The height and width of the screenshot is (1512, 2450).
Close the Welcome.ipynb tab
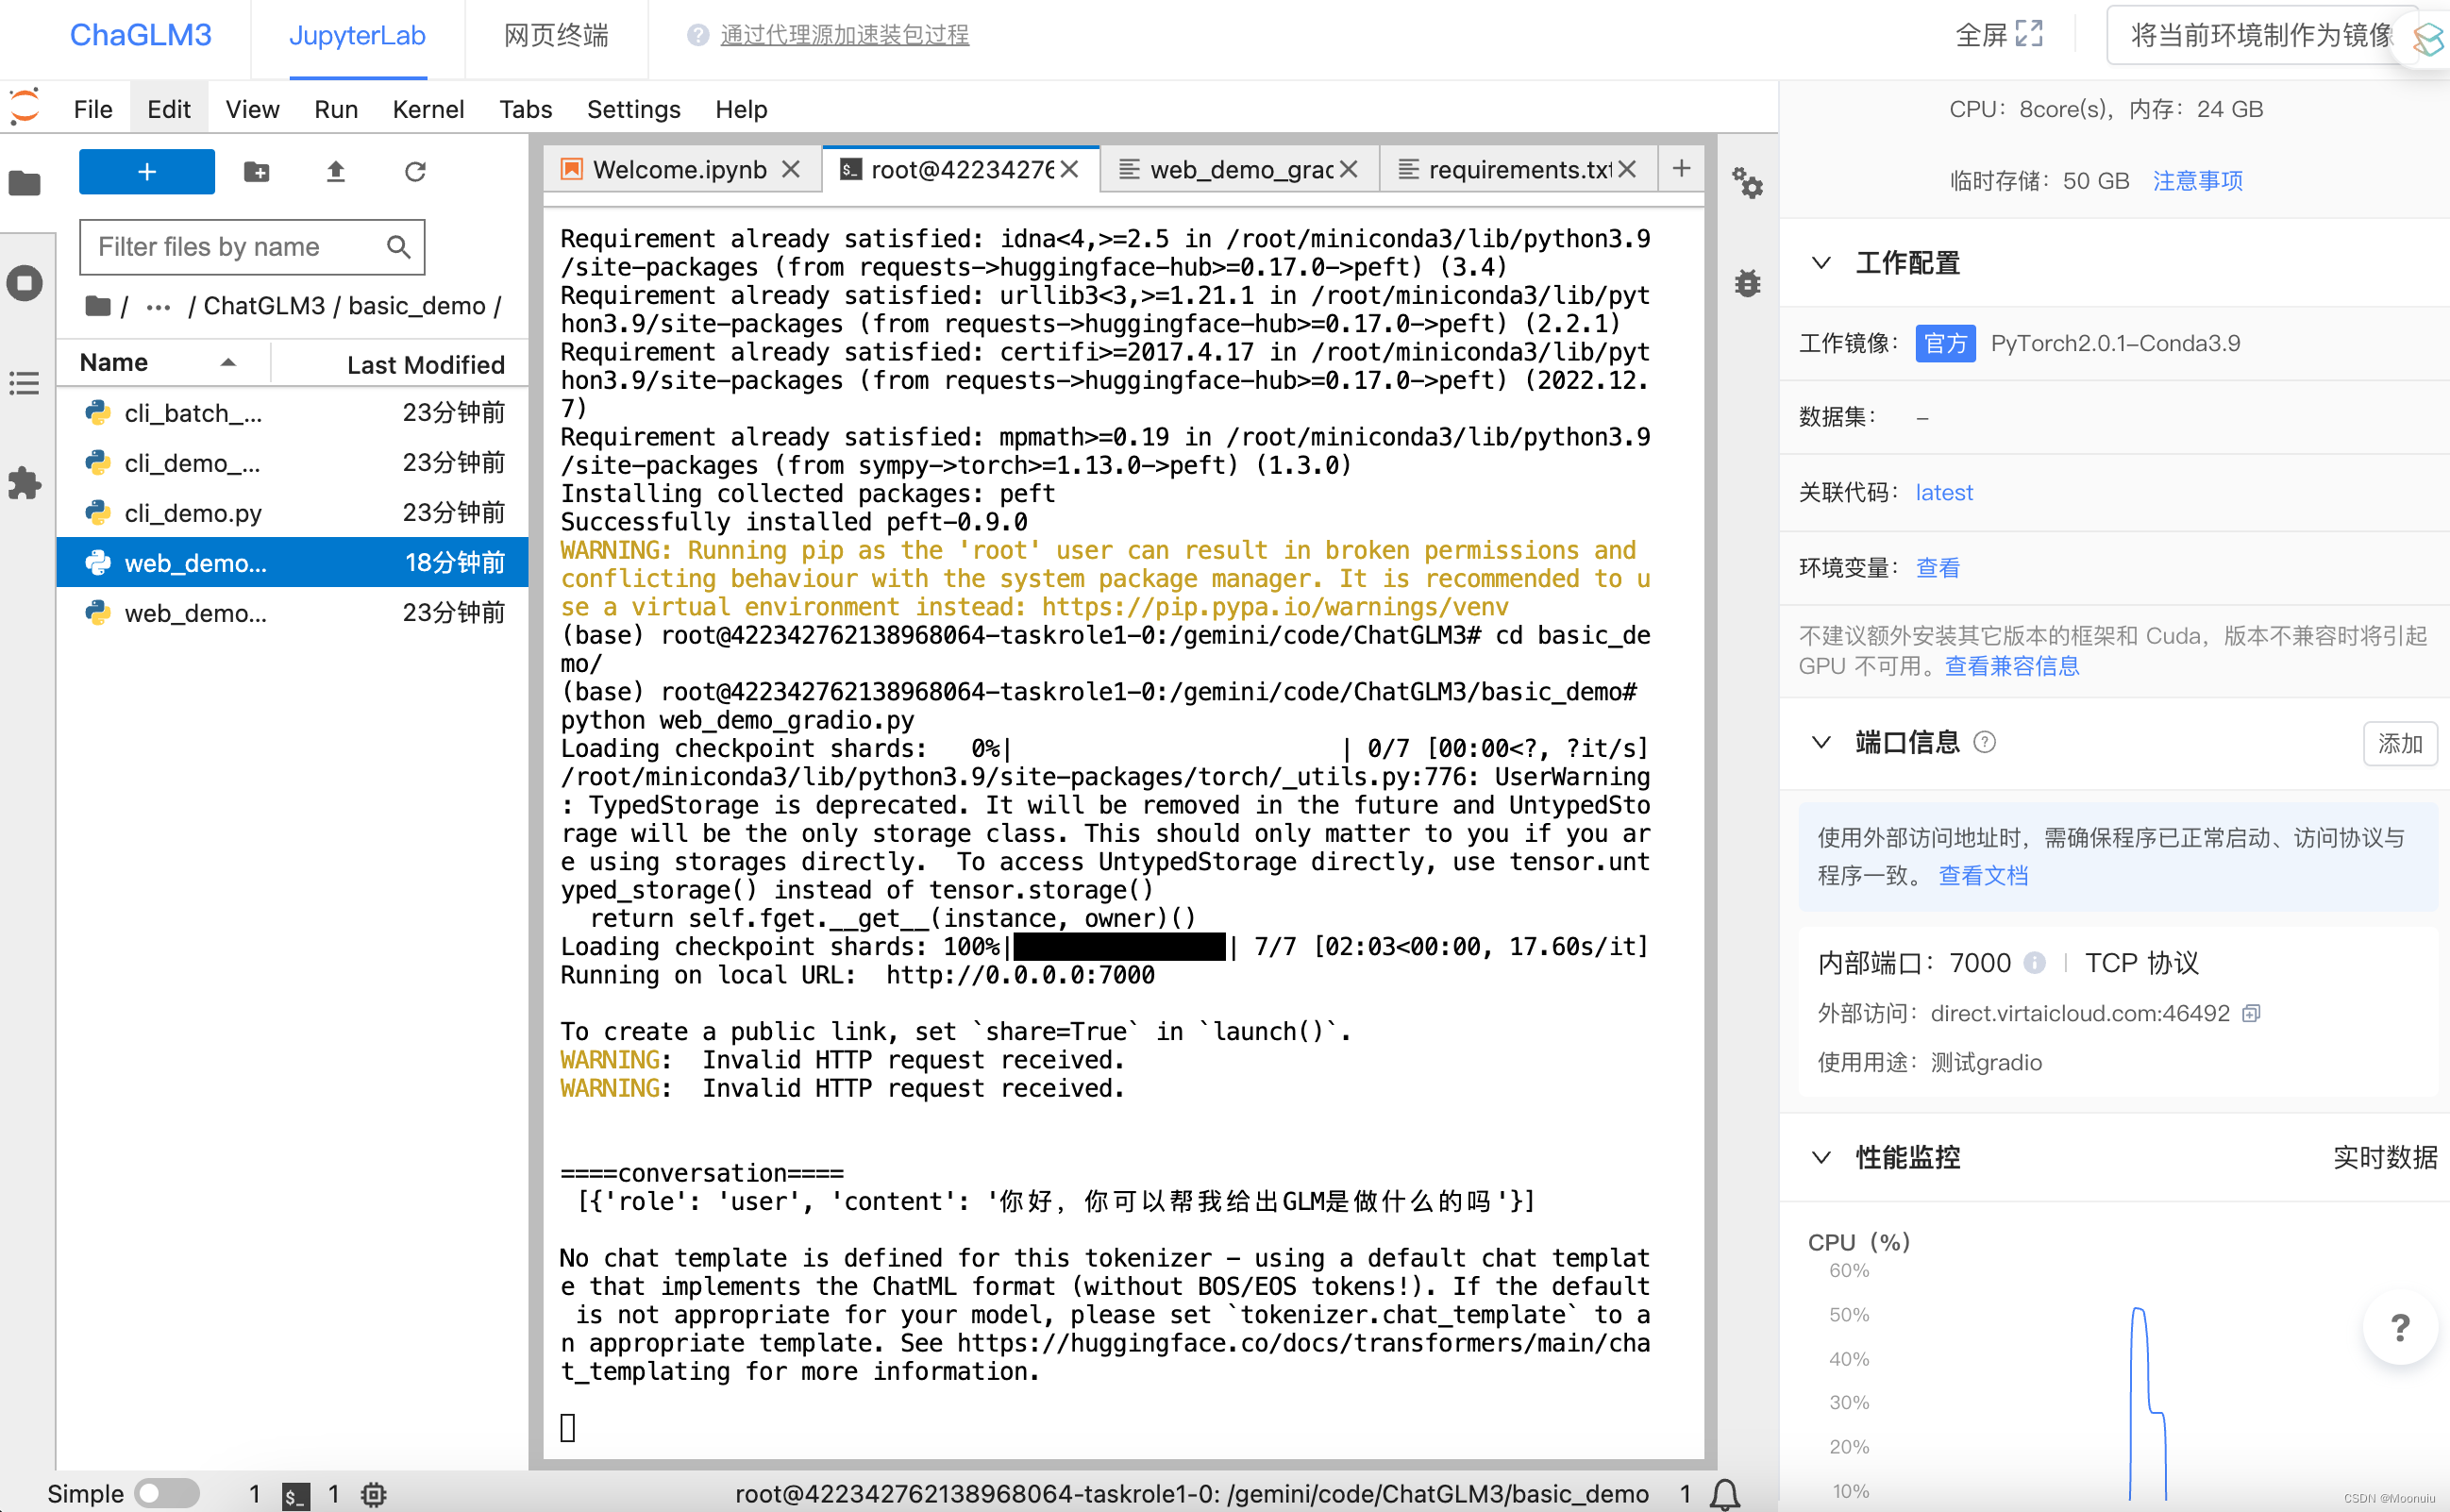click(791, 170)
